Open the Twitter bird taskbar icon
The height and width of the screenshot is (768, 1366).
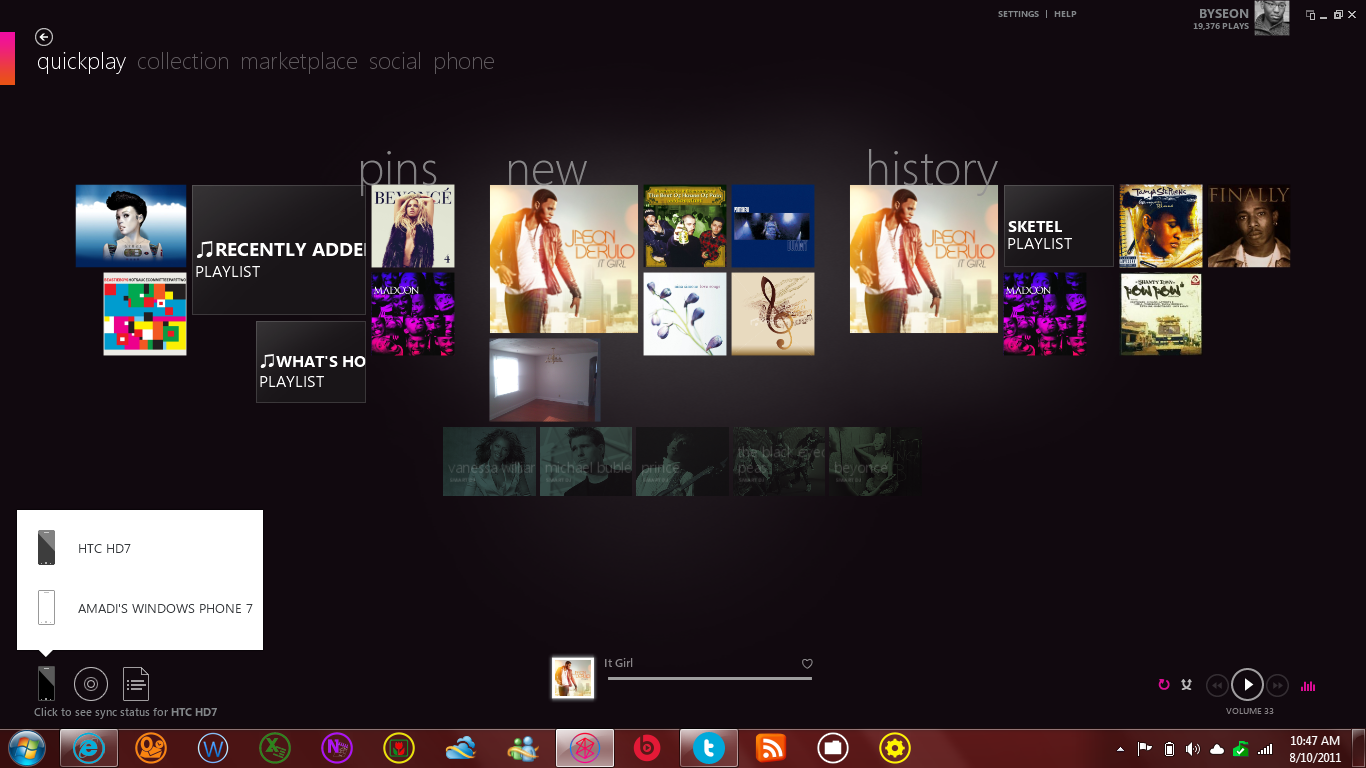click(x=709, y=748)
